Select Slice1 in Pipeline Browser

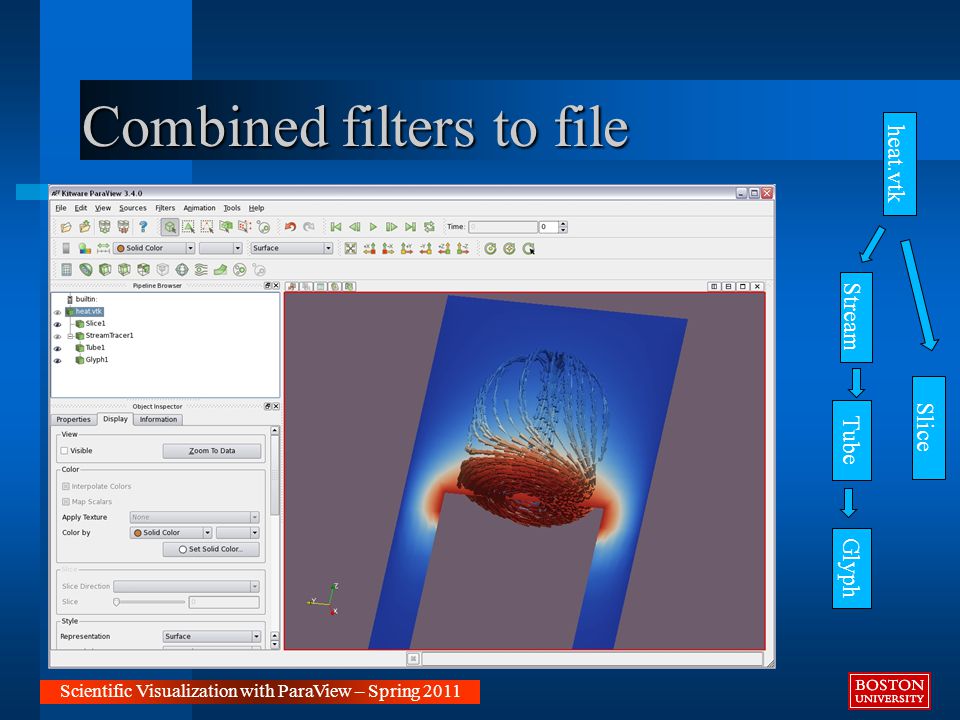[x=96, y=323]
